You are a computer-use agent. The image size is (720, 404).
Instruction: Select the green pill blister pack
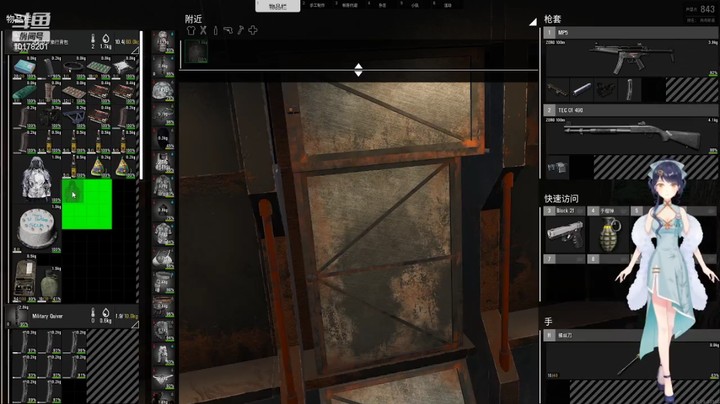[x=99, y=68]
